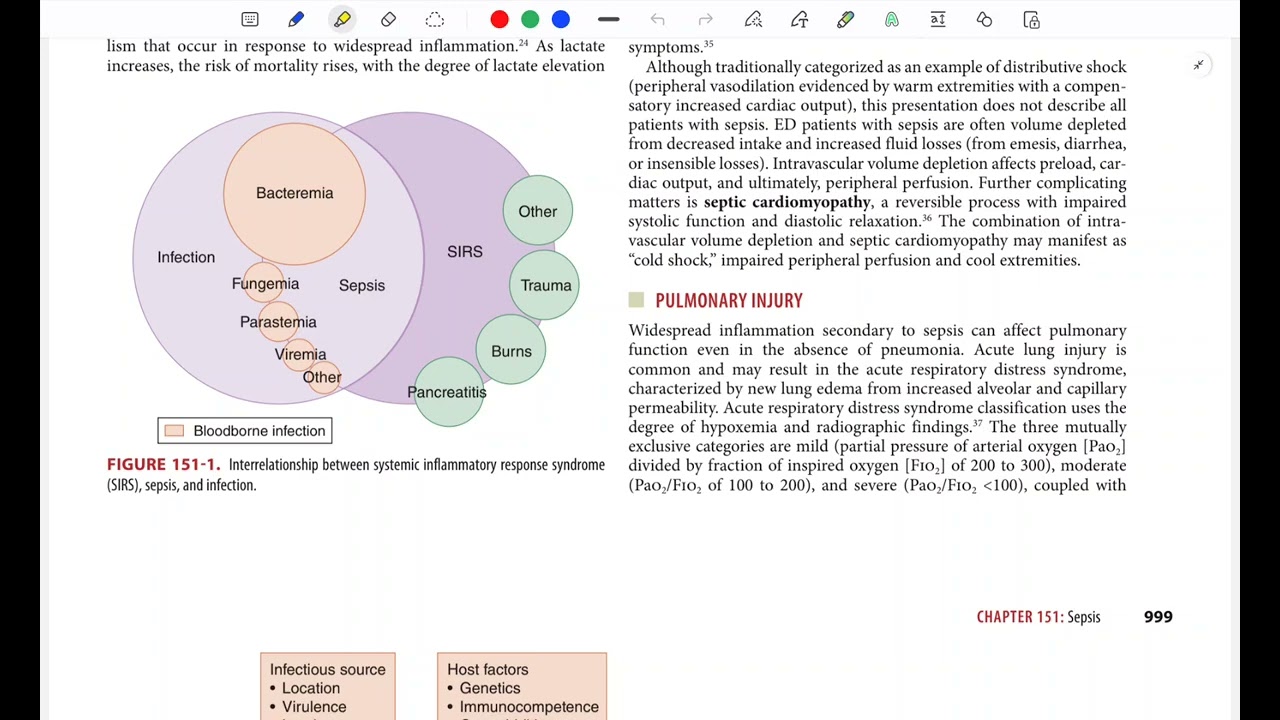Redo the last stroke

pos(705,20)
